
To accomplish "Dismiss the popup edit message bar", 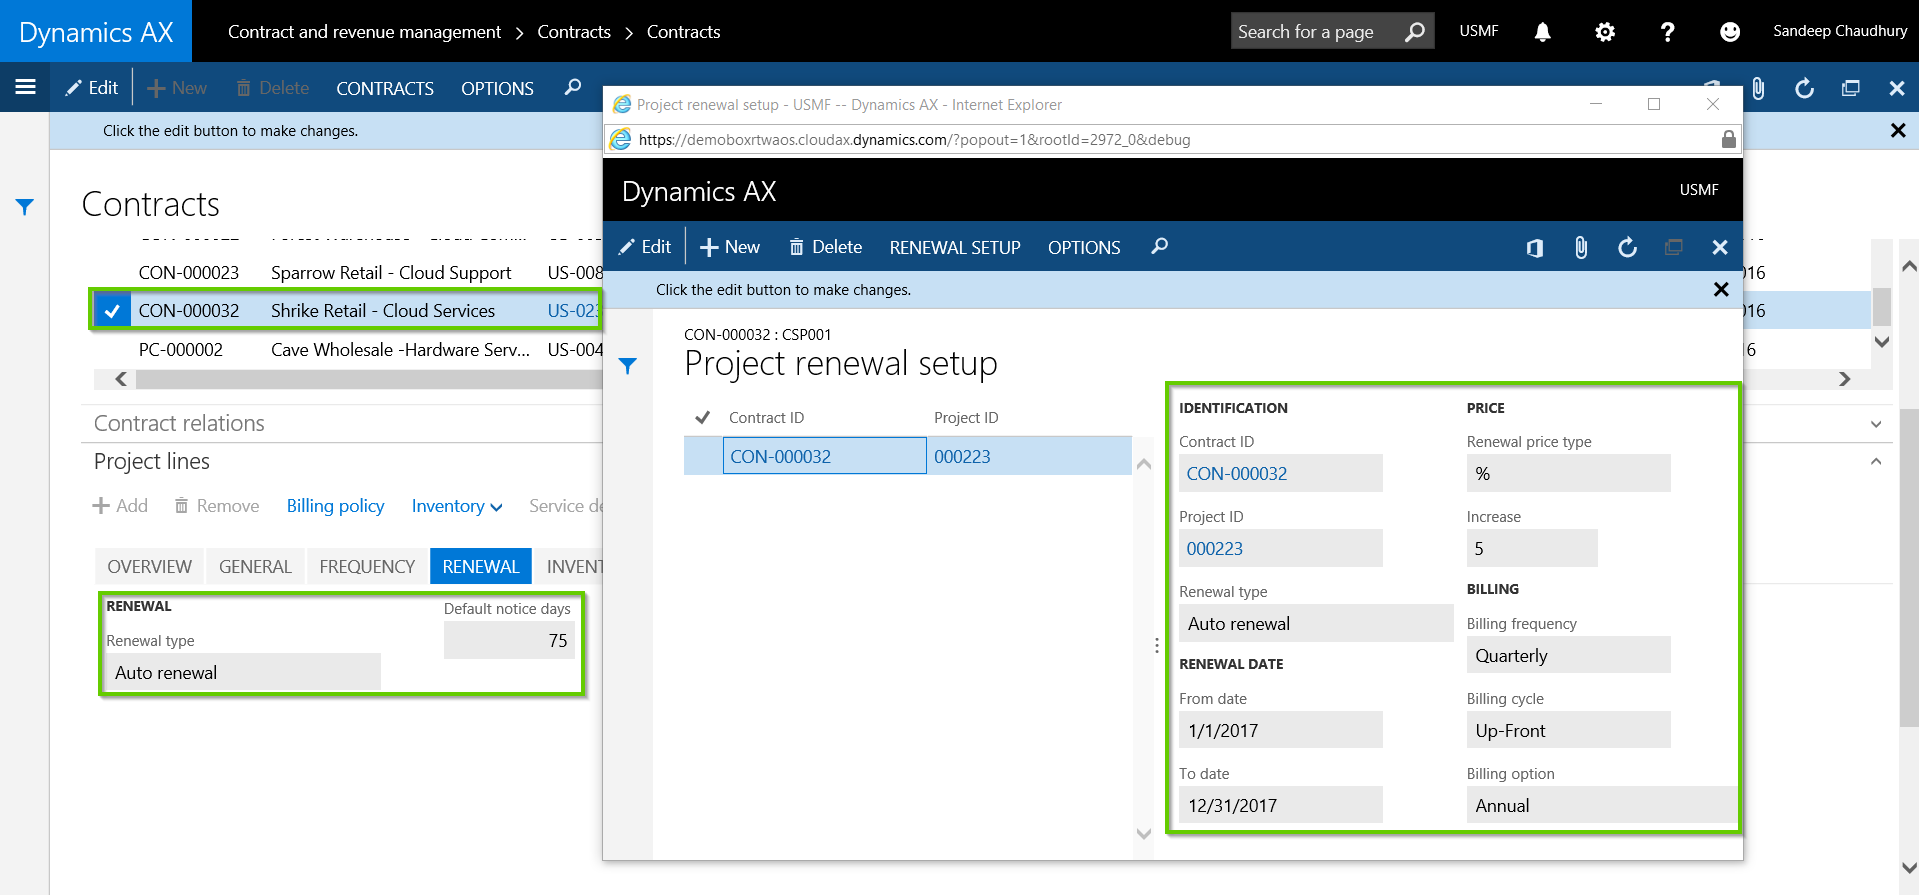I will click(x=1721, y=289).
